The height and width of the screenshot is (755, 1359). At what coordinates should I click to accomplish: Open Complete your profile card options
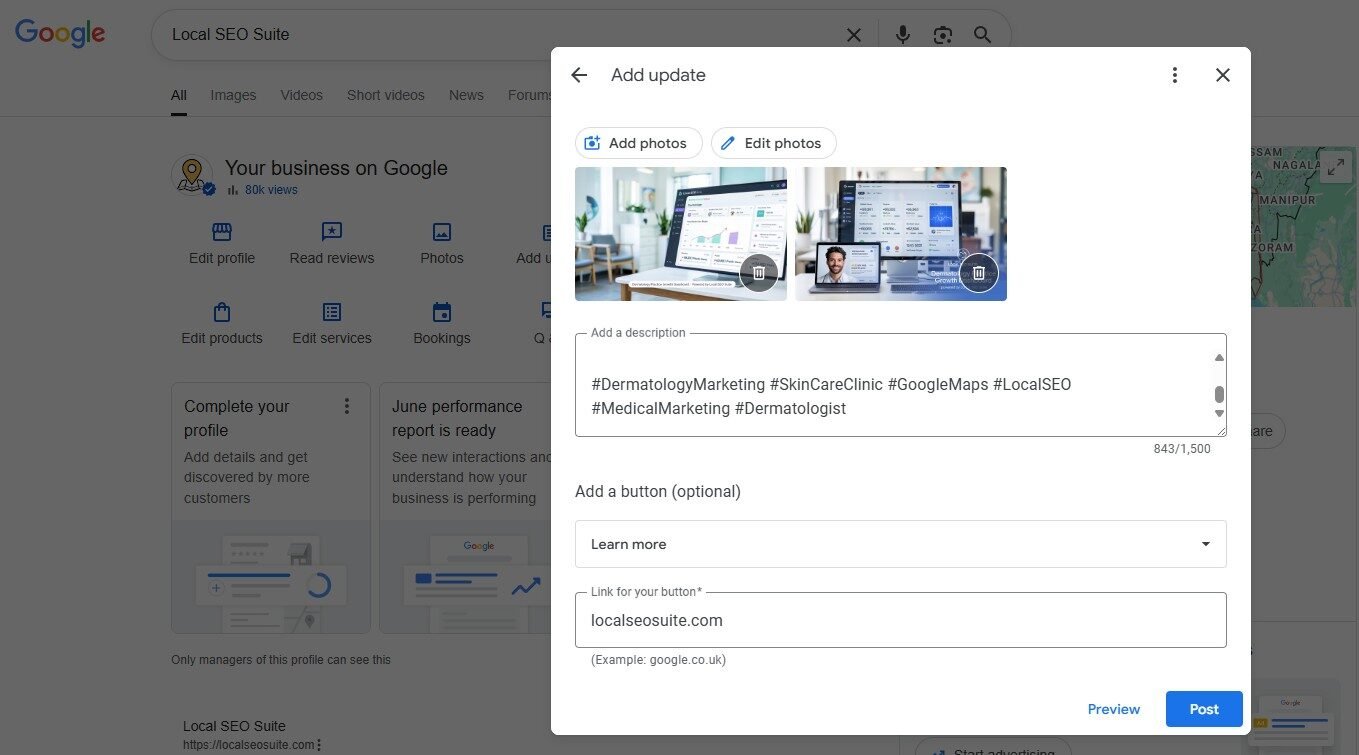coord(347,406)
